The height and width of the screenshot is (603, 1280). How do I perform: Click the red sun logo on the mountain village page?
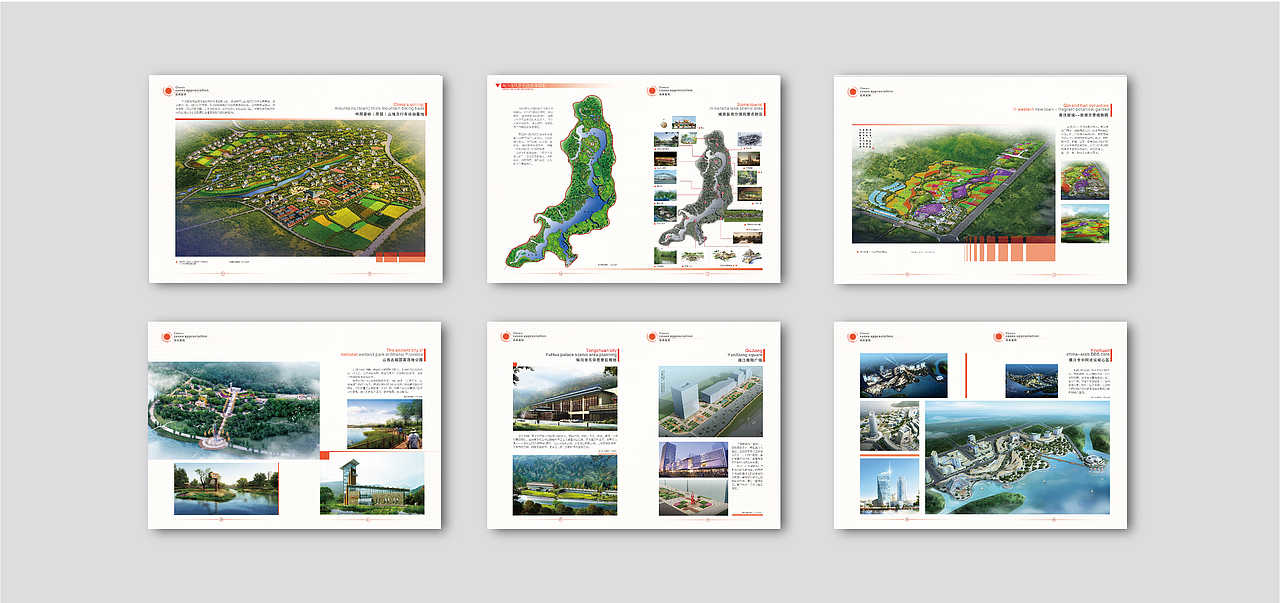[167, 90]
